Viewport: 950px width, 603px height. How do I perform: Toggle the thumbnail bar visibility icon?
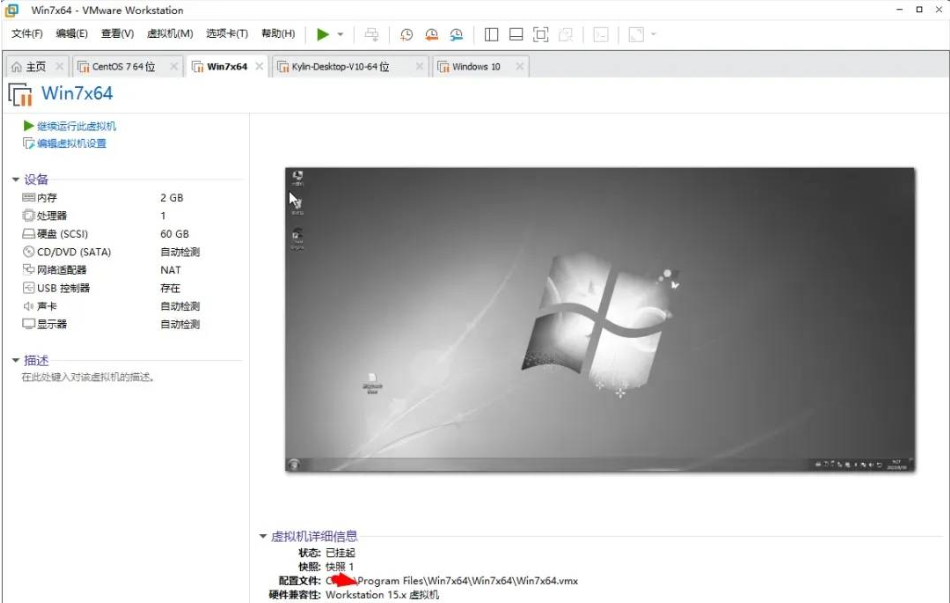click(514, 34)
